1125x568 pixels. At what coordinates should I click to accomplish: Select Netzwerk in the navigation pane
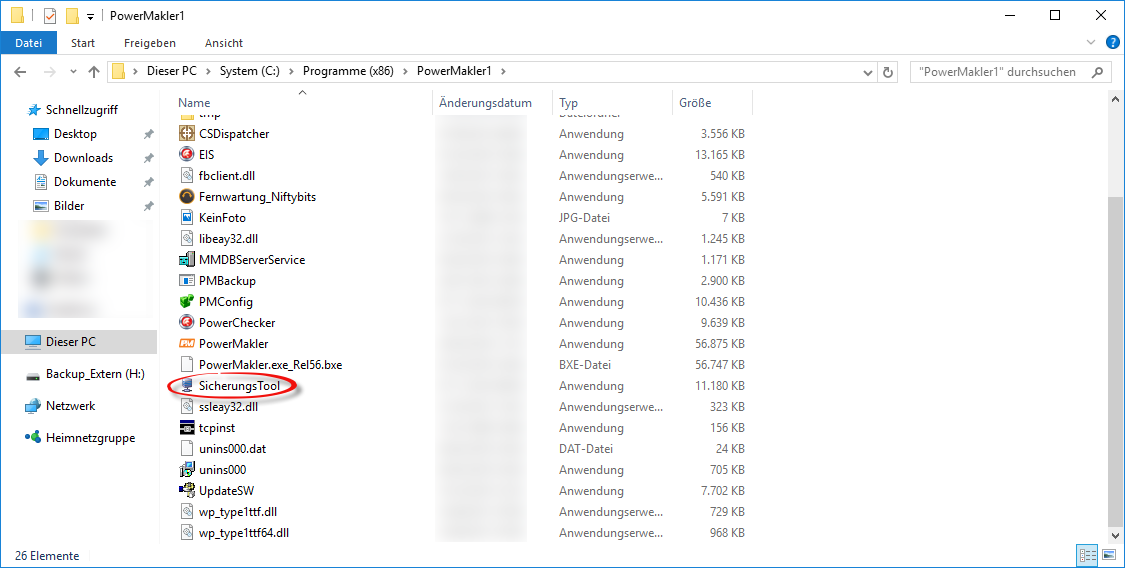point(70,406)
